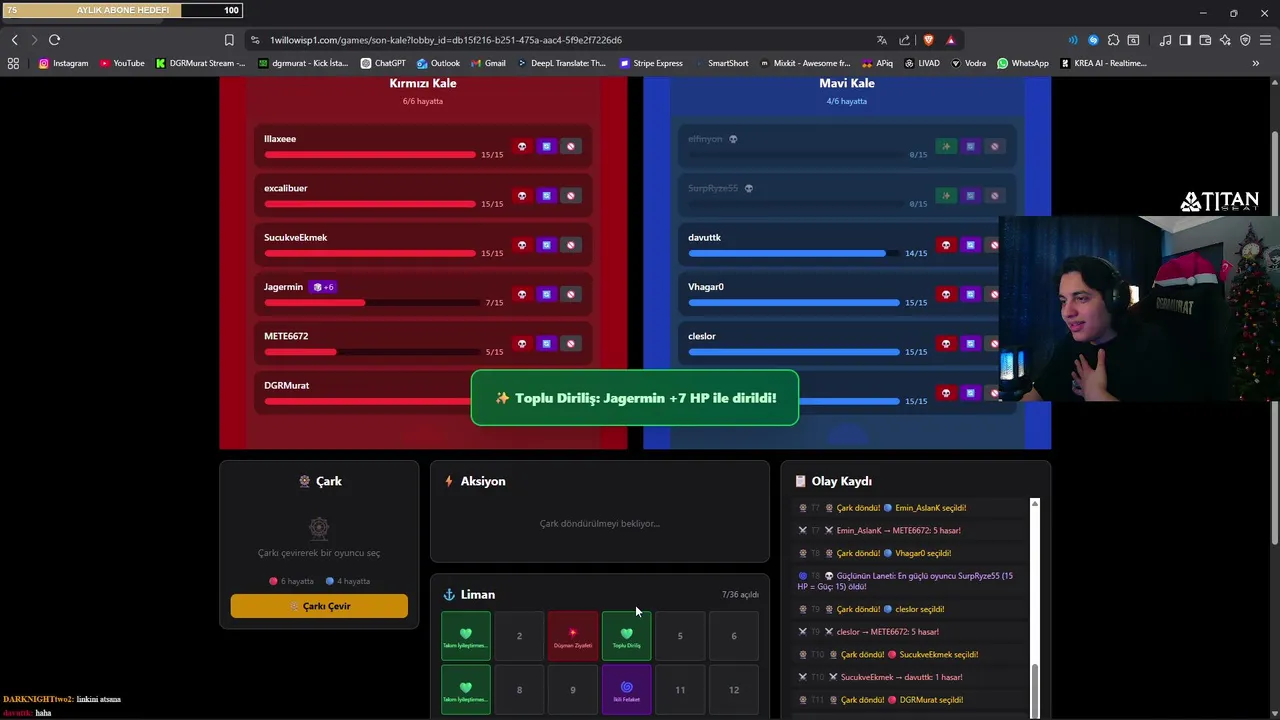Click the page vertical scrollbar
The width and height of the screenshot is (1280, 720).
coord(1274,340)
